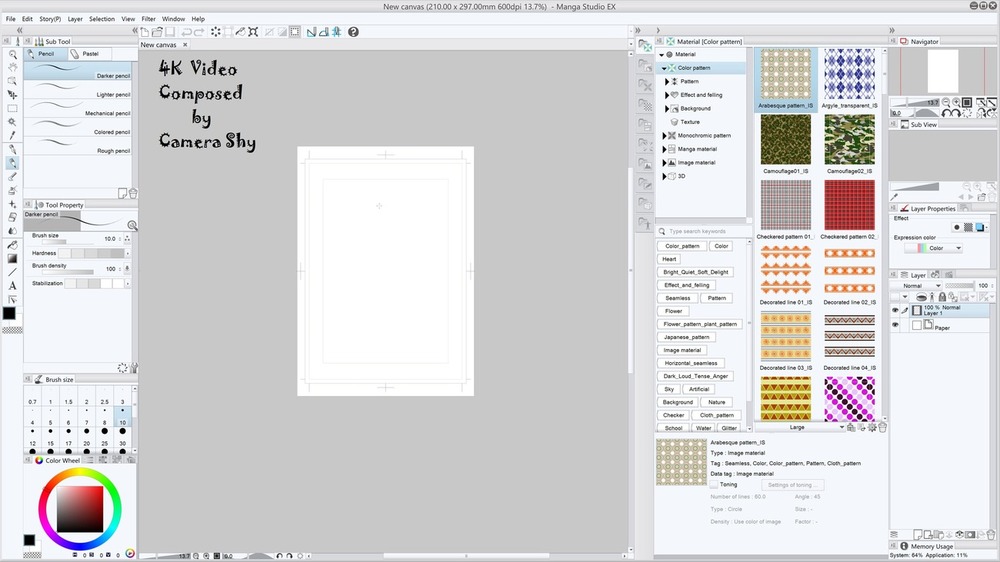This screenshot has height=562, width=1000.
Task: Click the Heart tag button
Action: (669, 259)
